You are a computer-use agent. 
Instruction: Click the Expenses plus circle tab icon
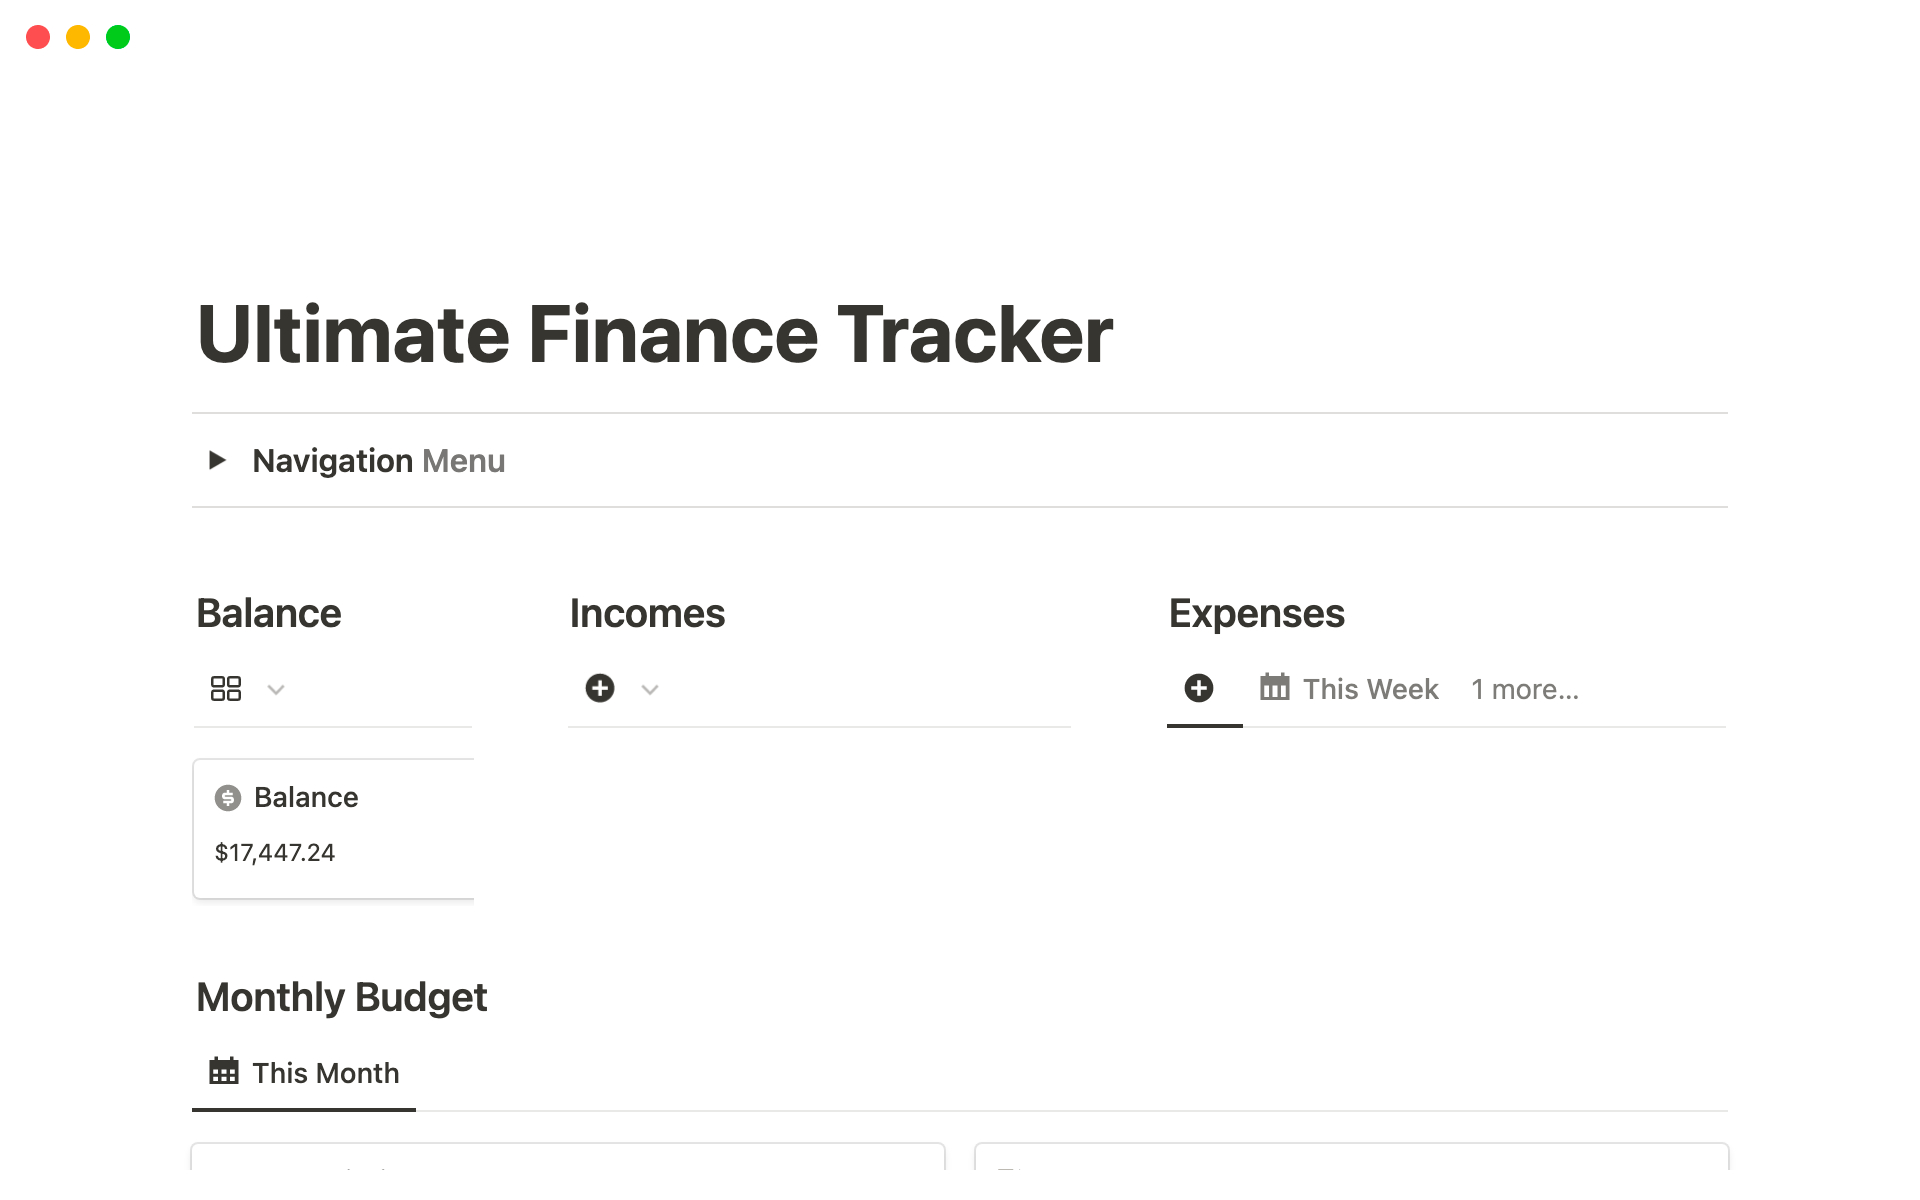(1199, 689)
